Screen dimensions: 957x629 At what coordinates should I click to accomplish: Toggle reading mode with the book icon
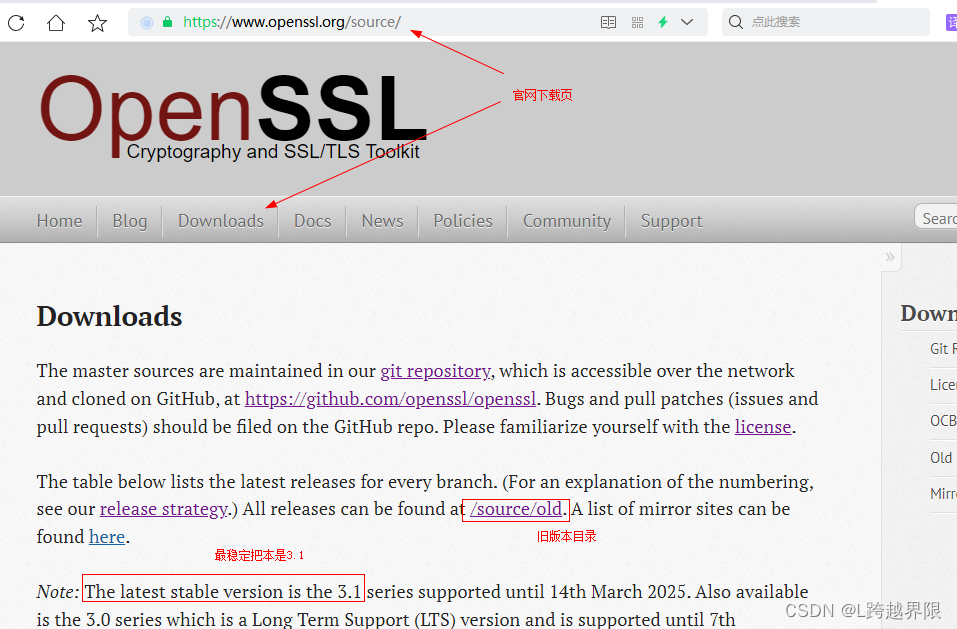pyautogui.click(x=608, y=21)
